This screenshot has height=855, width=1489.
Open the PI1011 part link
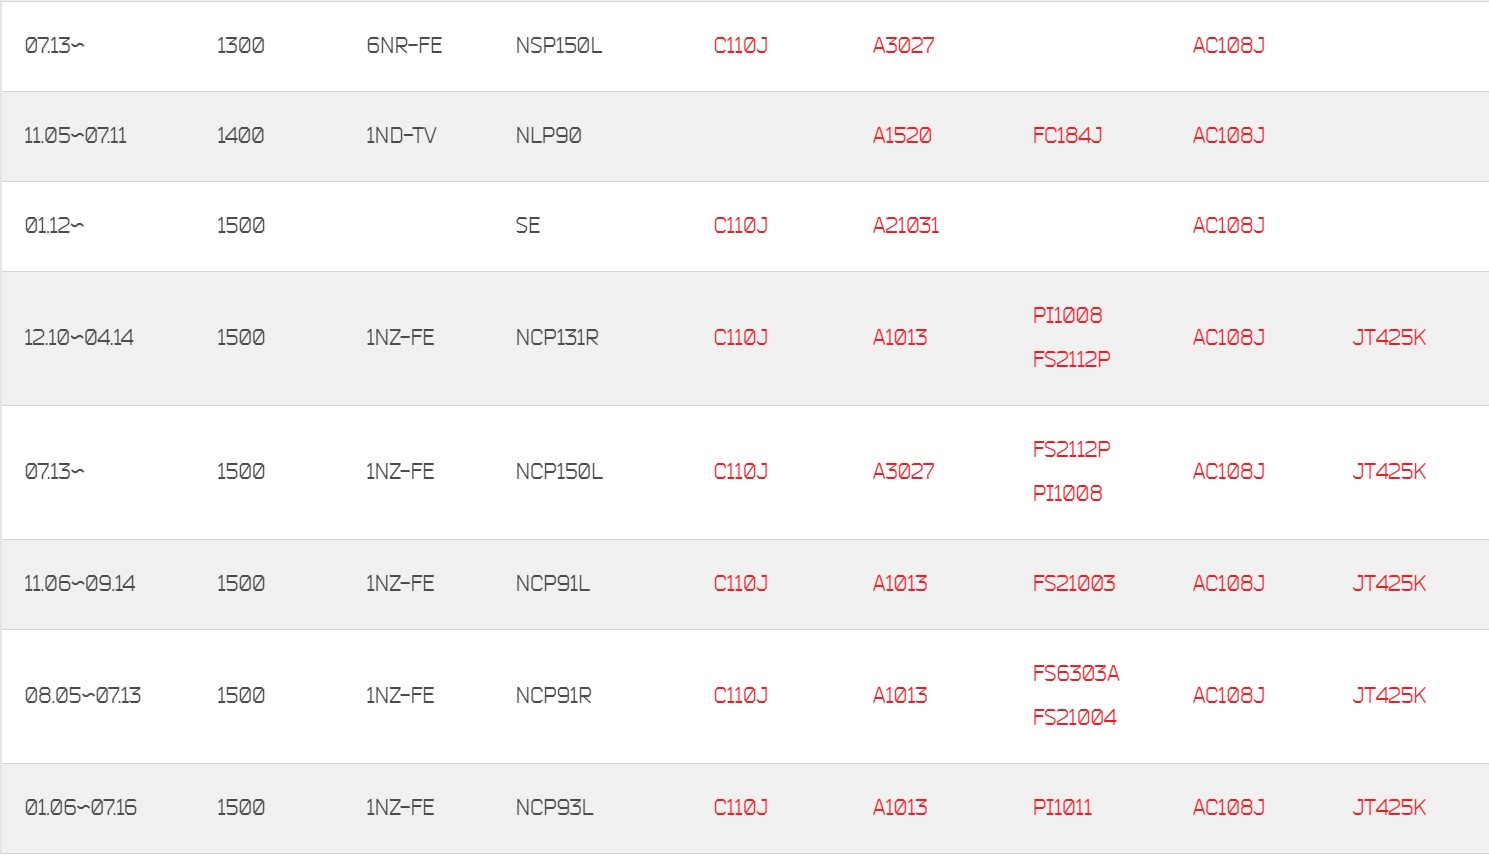pyautogui.click(x=1061, y=807)
